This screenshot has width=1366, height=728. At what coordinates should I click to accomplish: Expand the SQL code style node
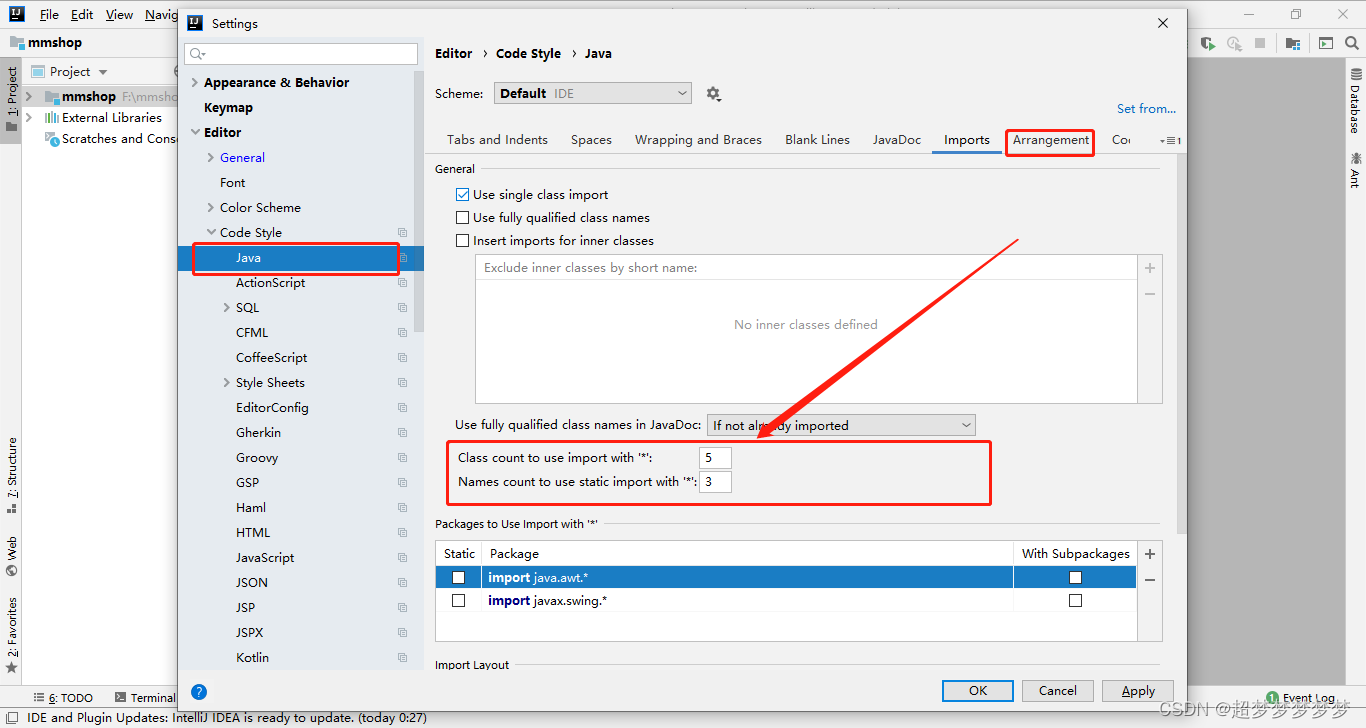(x=227, y=308)
